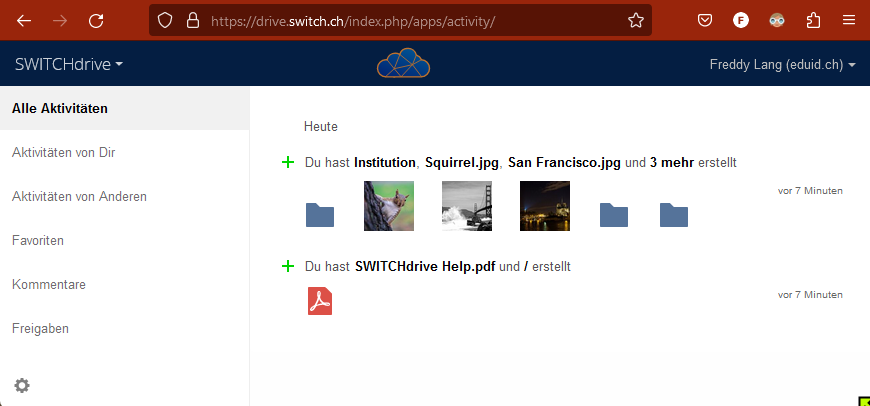870x406 pixels.
Task: Click 'vor 7 Minuten' on the Help.pdf activity
Action: pyautogui.click(x=810, y=295)
